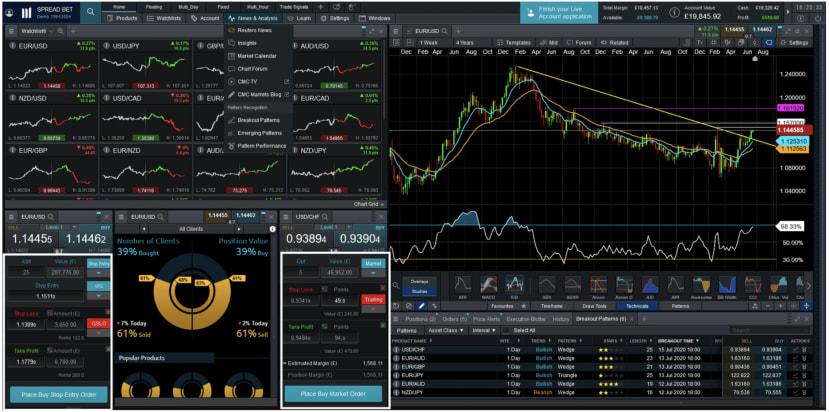
Task: Toggle the Overlays option
Action: pos(421,281)
